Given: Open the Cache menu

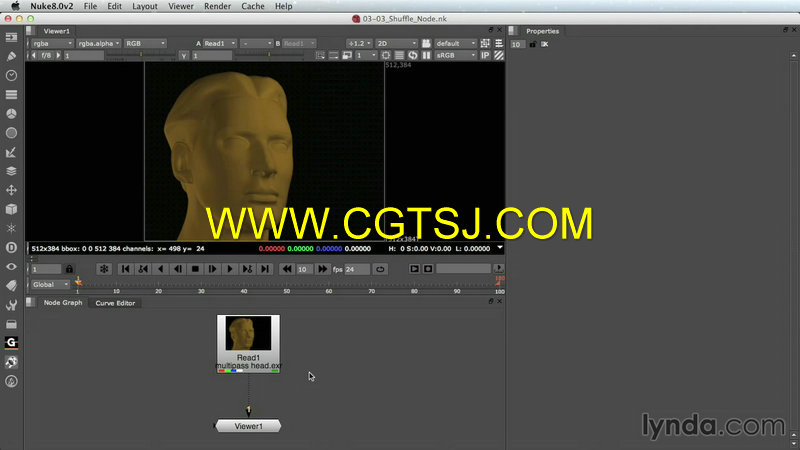Looking at the screenshot, I should [x=253, y=6].
